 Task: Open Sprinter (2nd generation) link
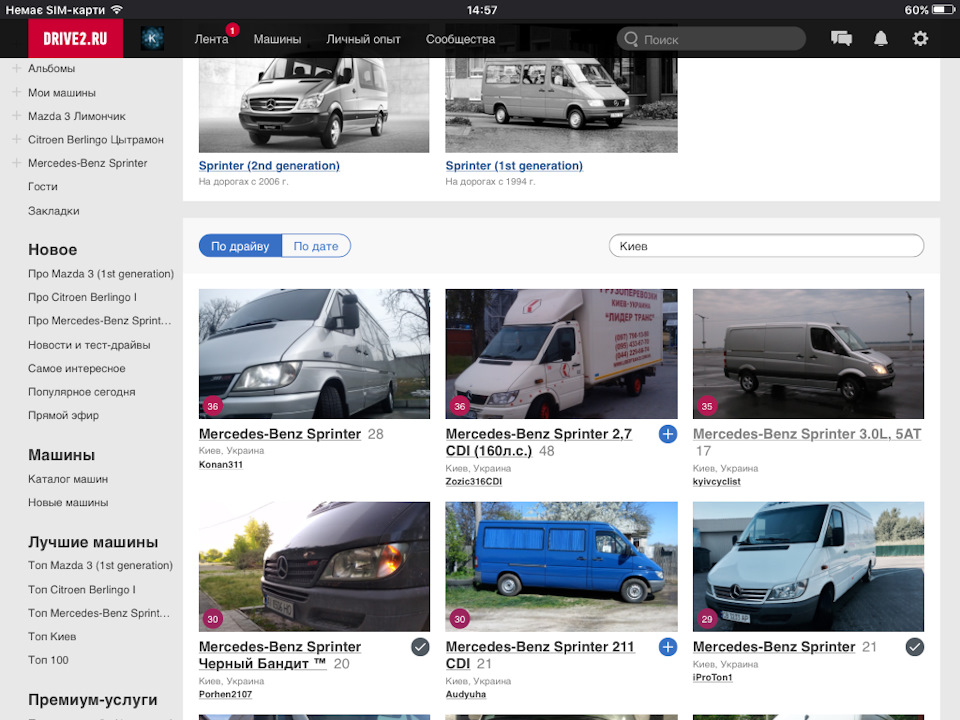(x=269, y=165)
